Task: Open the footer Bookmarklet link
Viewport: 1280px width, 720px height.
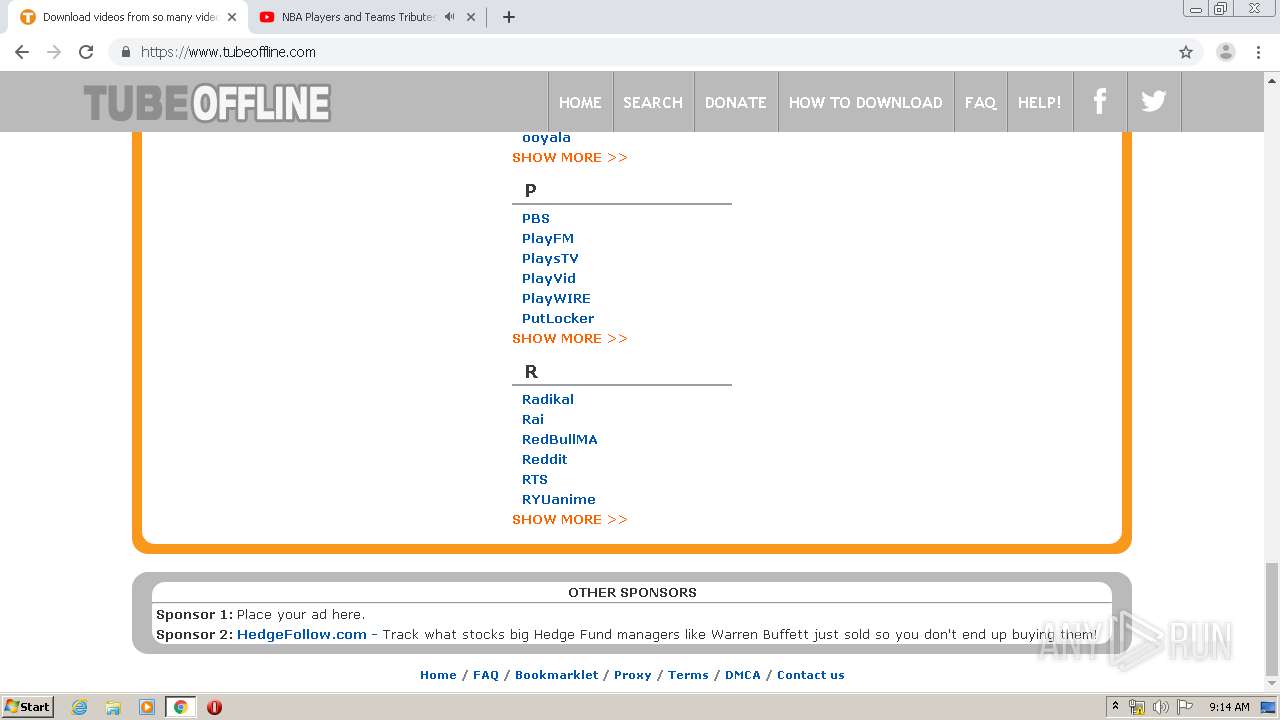Action: coord(557,675)
